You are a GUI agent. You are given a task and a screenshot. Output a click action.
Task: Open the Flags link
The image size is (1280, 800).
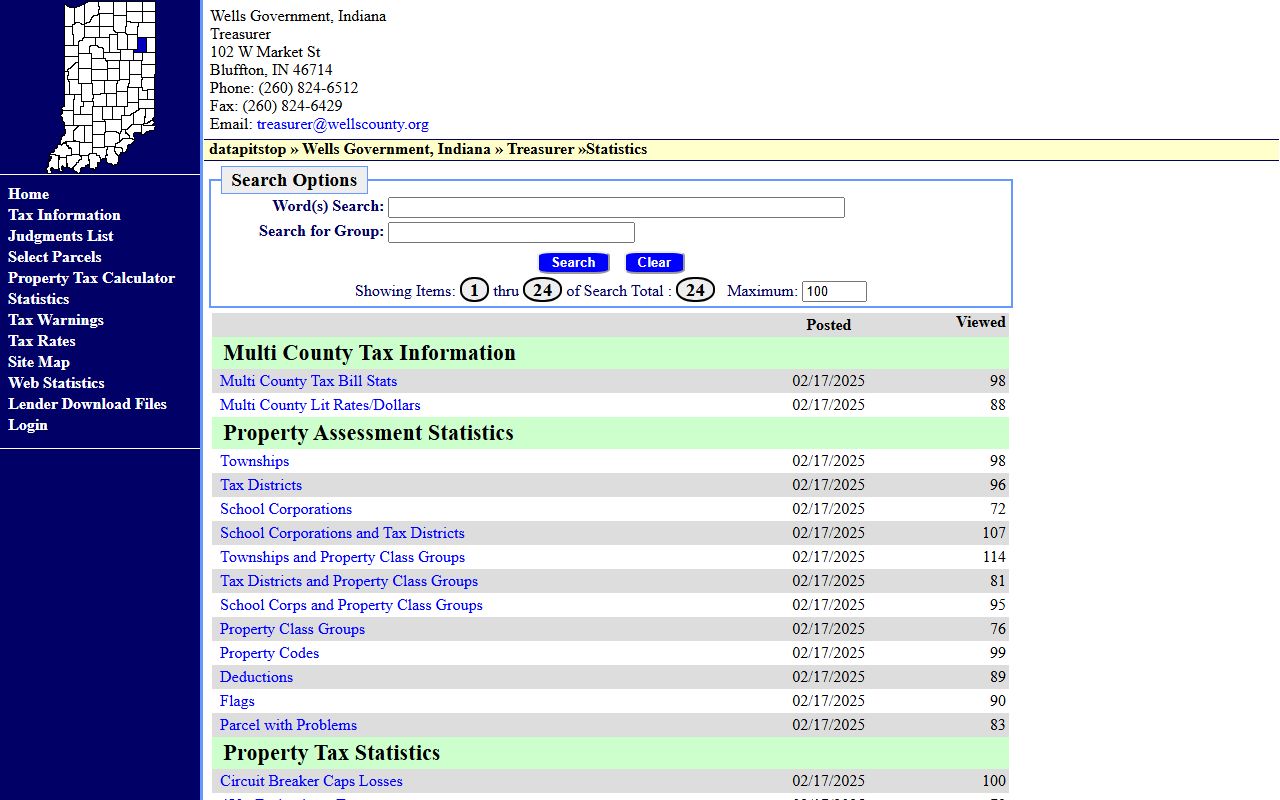pyautogui.click(x=237, y=701)
